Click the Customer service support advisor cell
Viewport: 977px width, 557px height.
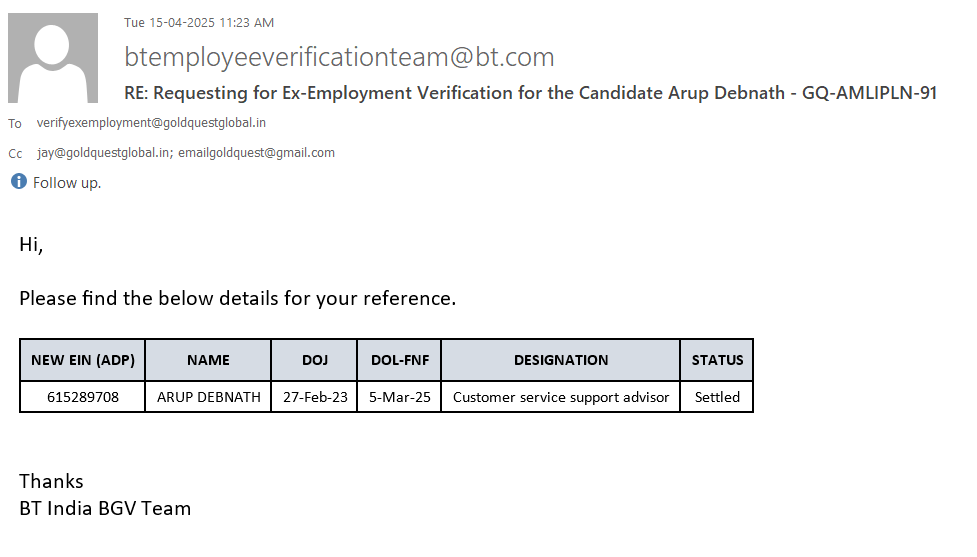(561, 397)
